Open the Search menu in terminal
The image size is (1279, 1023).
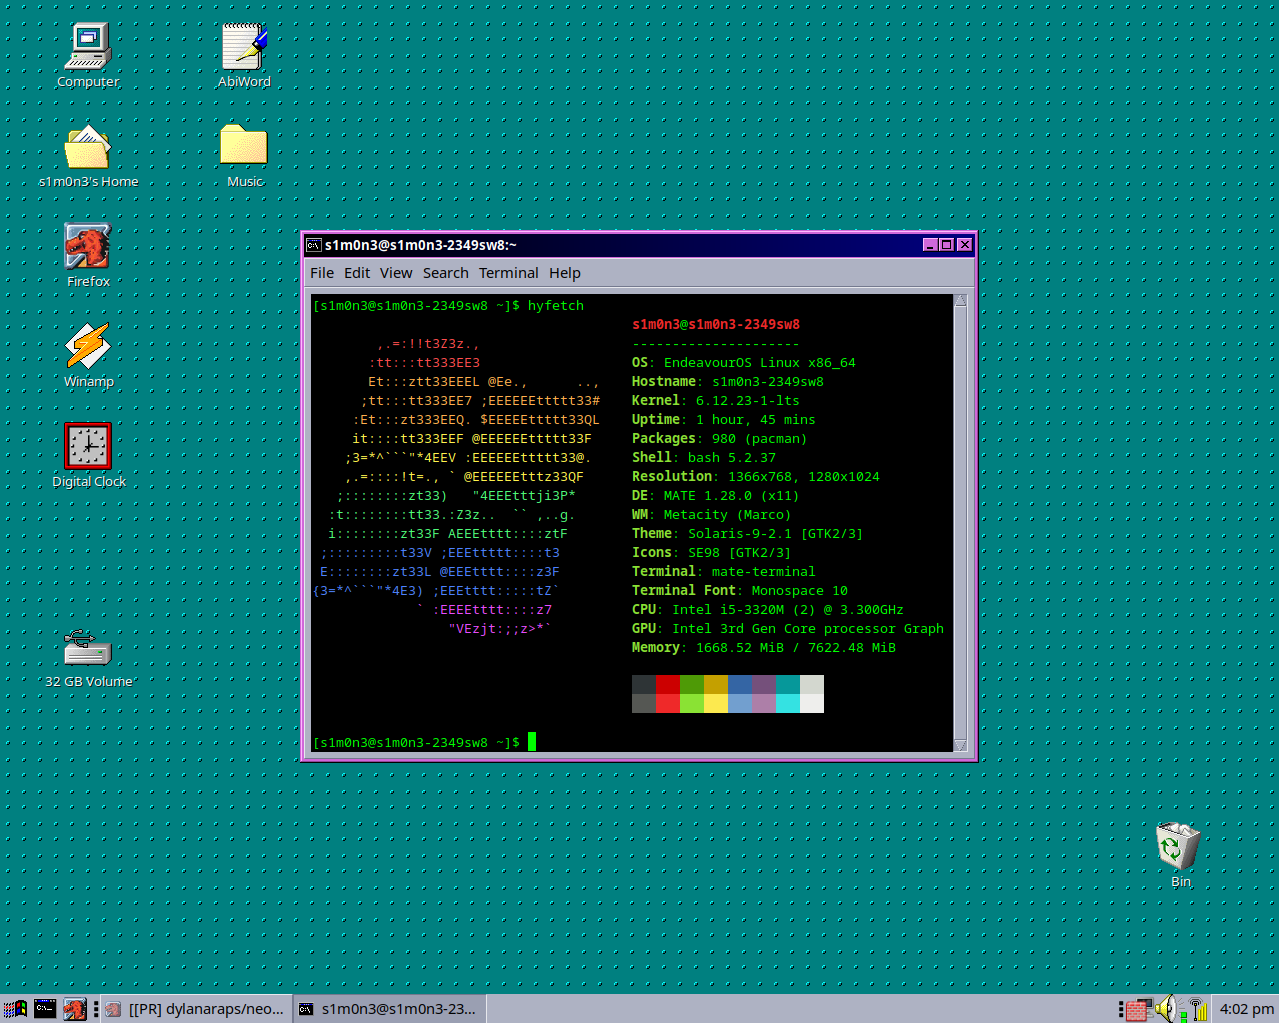445,273
